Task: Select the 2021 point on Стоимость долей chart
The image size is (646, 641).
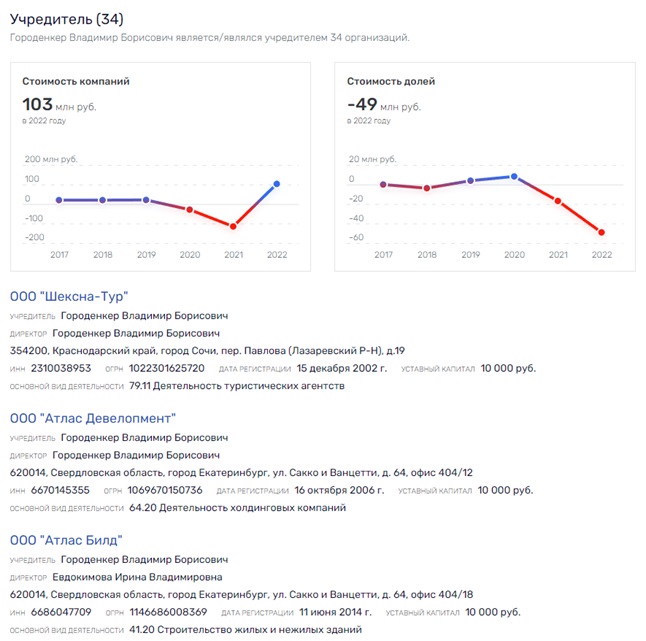Action: tap(557, 200)
